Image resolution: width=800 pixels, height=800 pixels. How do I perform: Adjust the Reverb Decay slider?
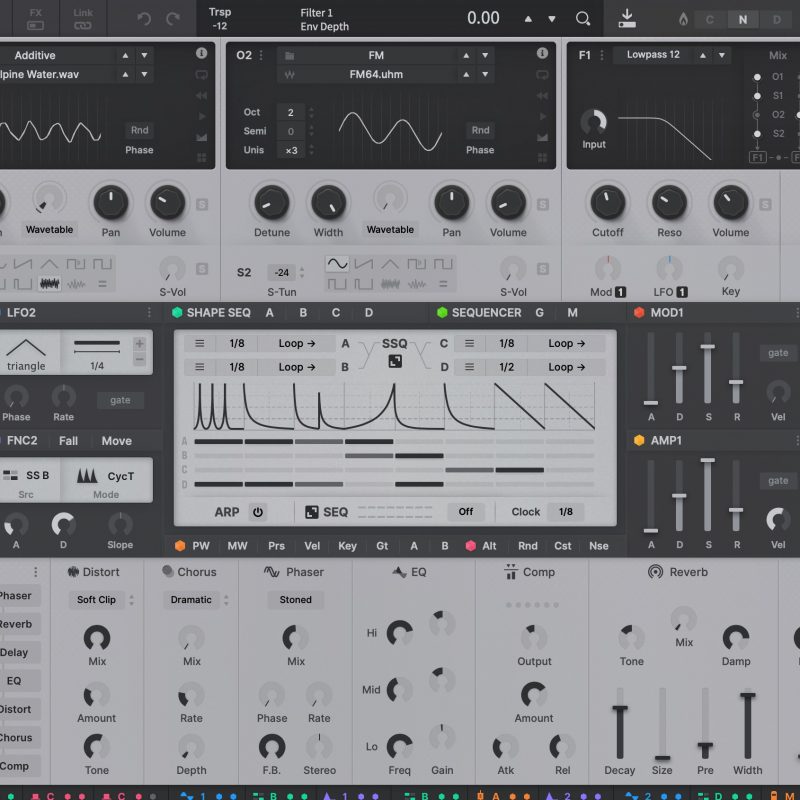pos(620,733)
